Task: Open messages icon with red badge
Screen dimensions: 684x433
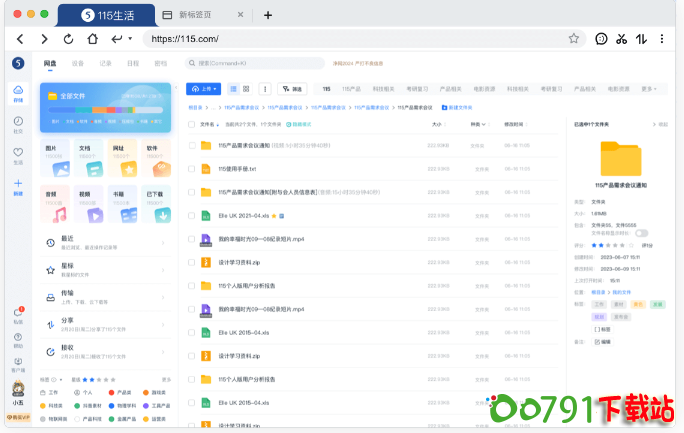Action: coord(18,315)
